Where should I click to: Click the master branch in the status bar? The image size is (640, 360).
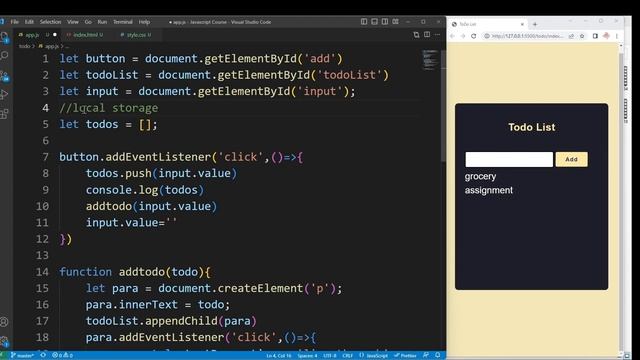pos(23,356)
